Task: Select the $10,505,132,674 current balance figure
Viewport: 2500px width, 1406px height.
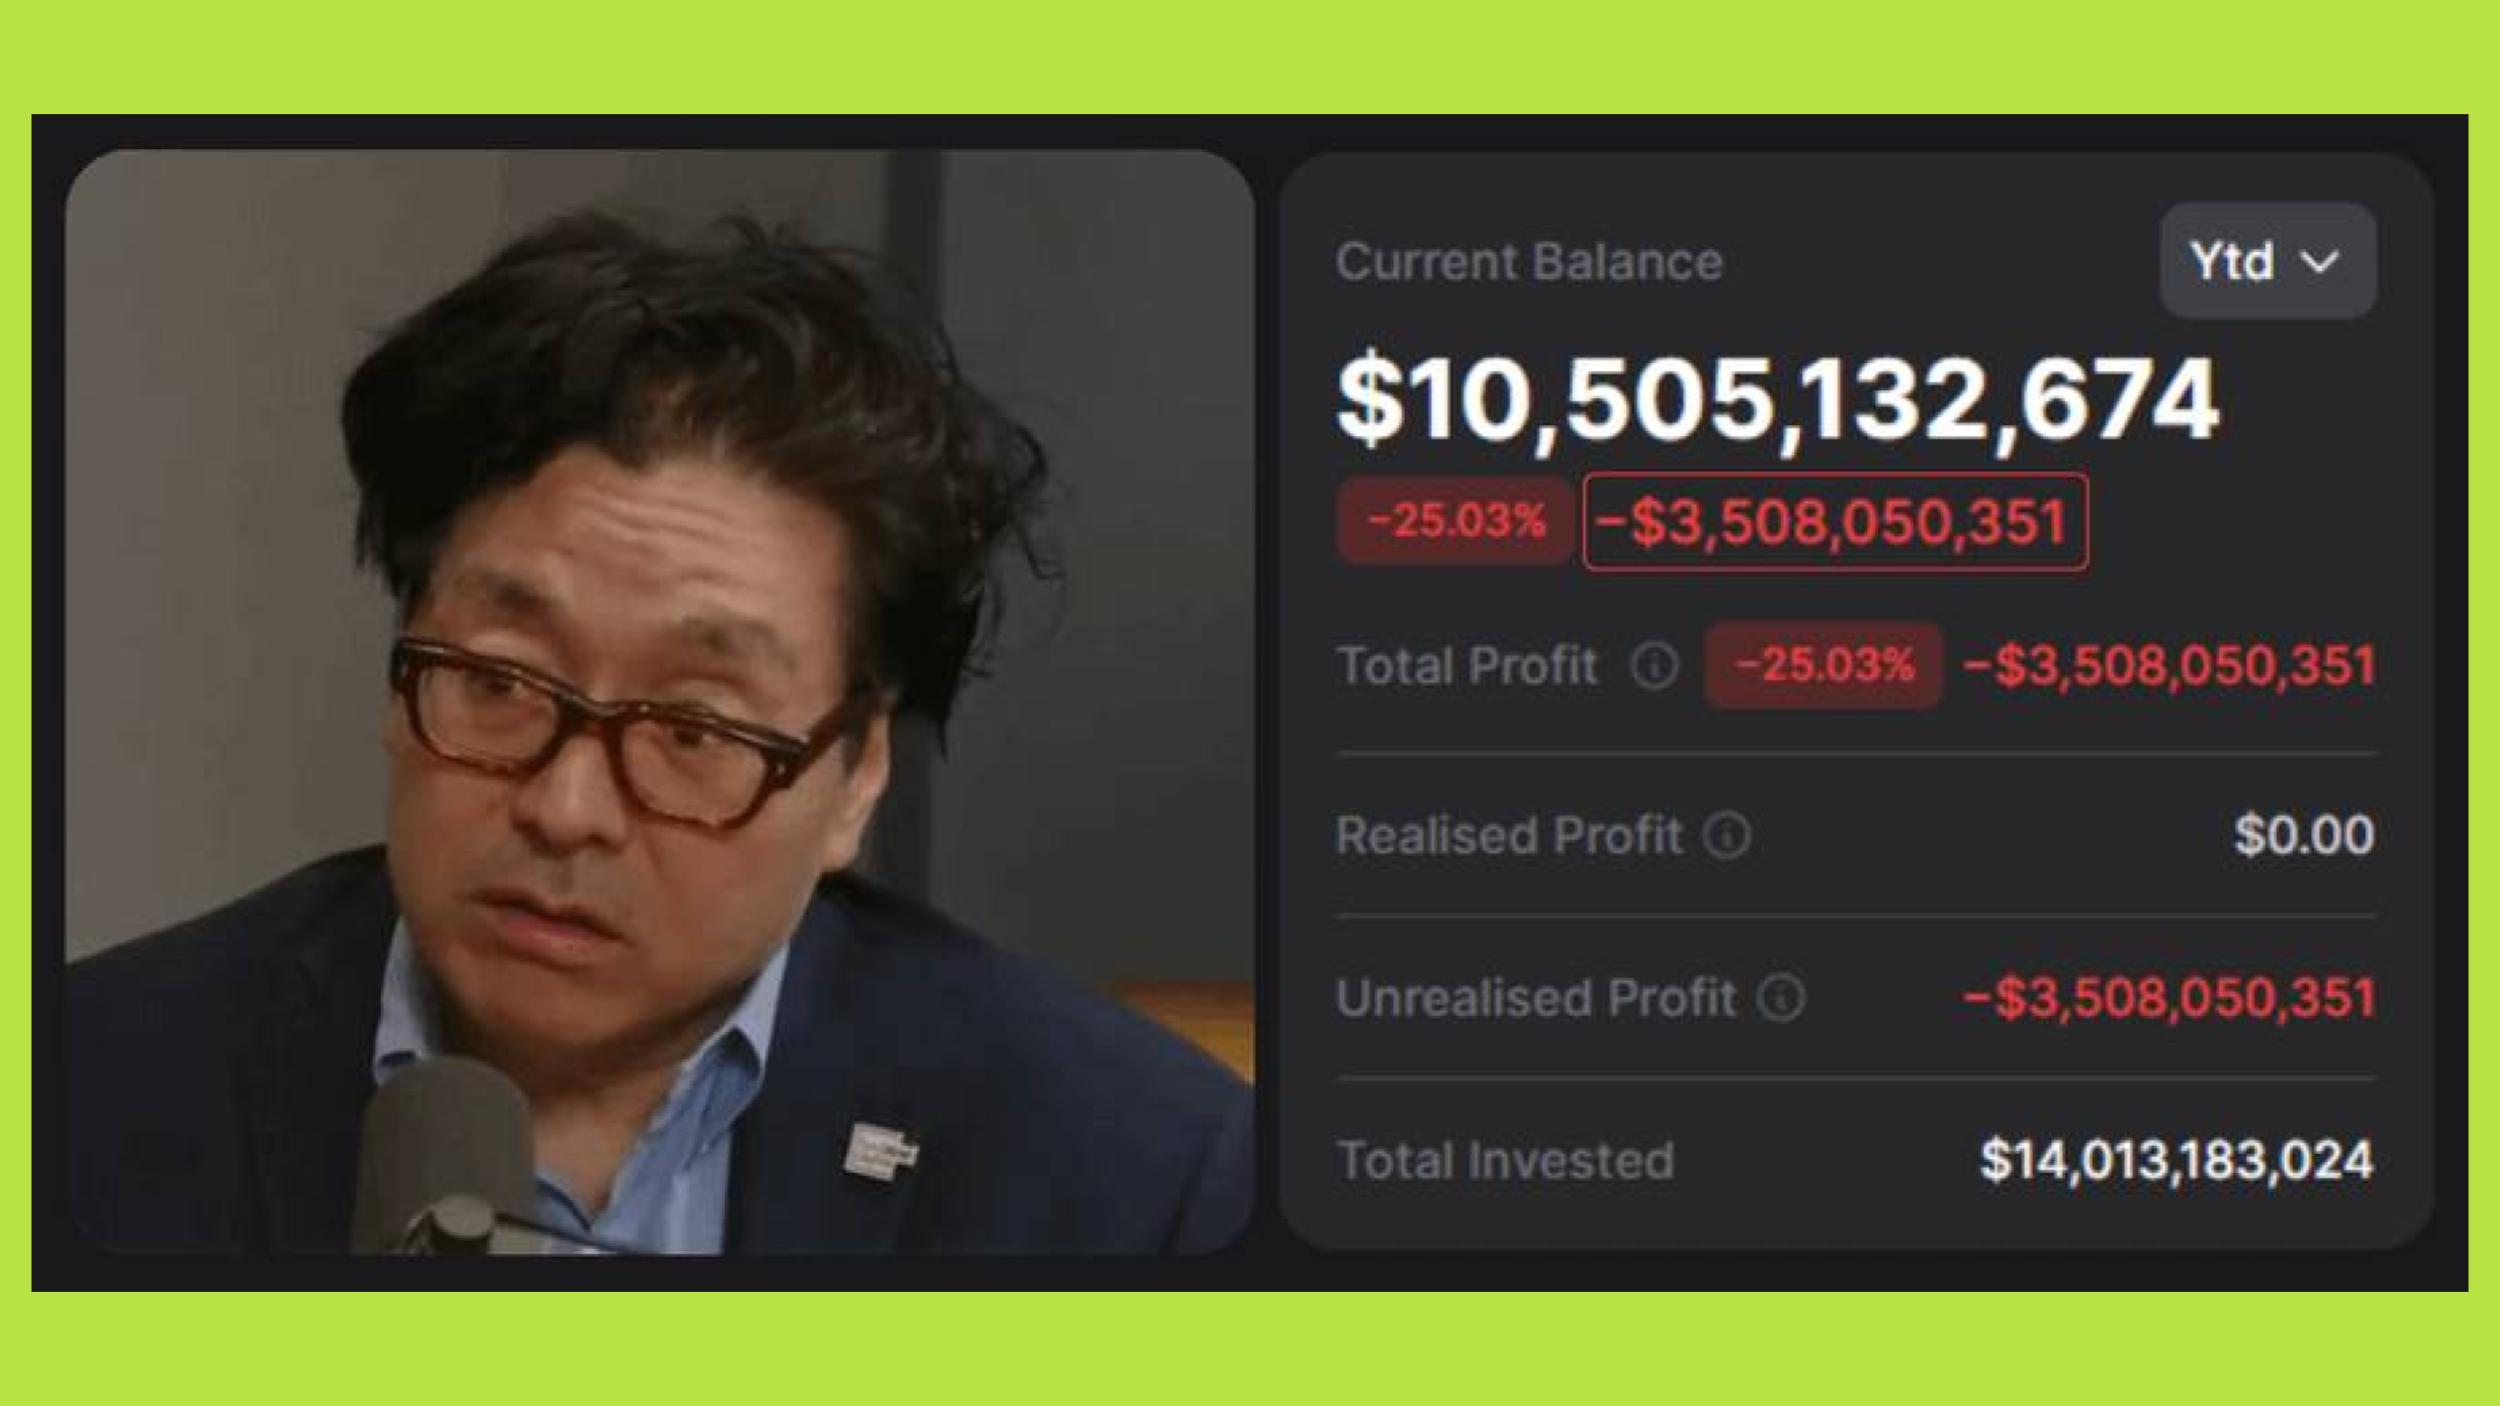Action: click(x=1778, y=400)
